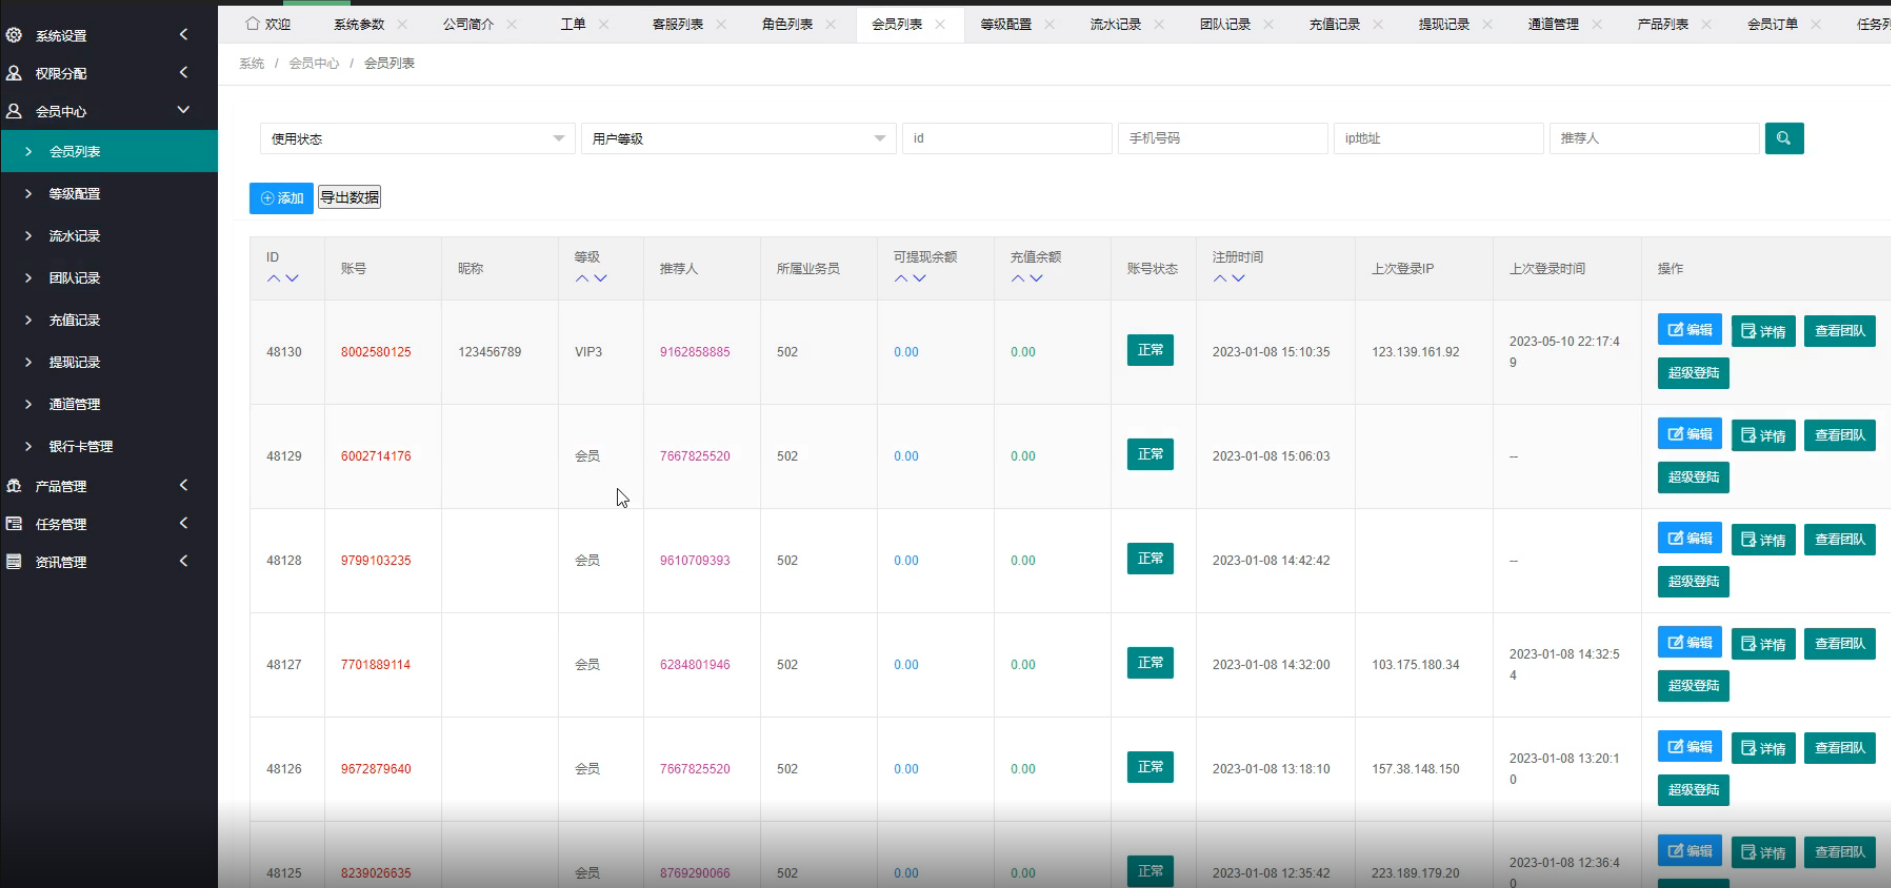Screen dimensions: 1891x888
Task: Close the 系统参数 tab with its X
Action: point(402,24)
